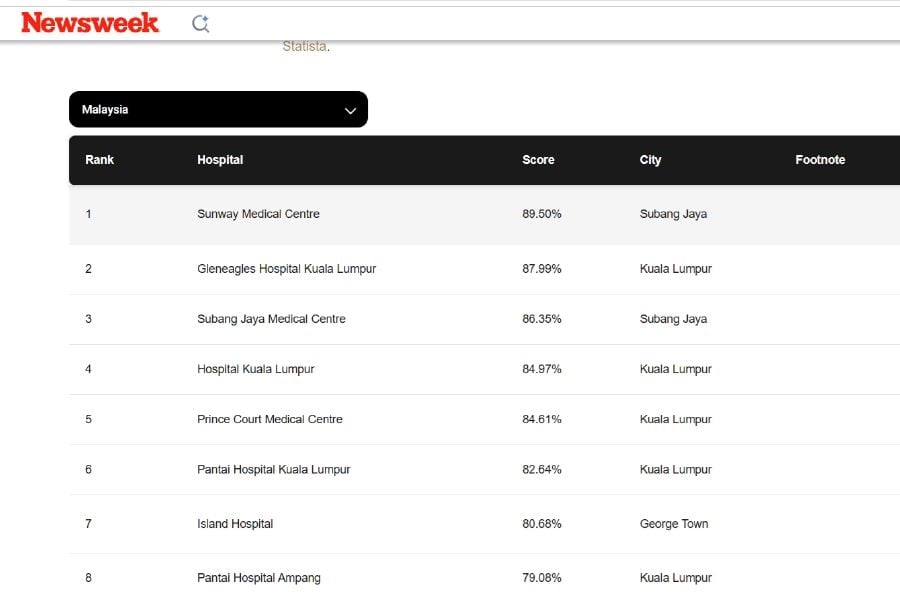Screen dimensions: 900x599
Task: Click the 89.50% score cell
Action: pos(541,213)
